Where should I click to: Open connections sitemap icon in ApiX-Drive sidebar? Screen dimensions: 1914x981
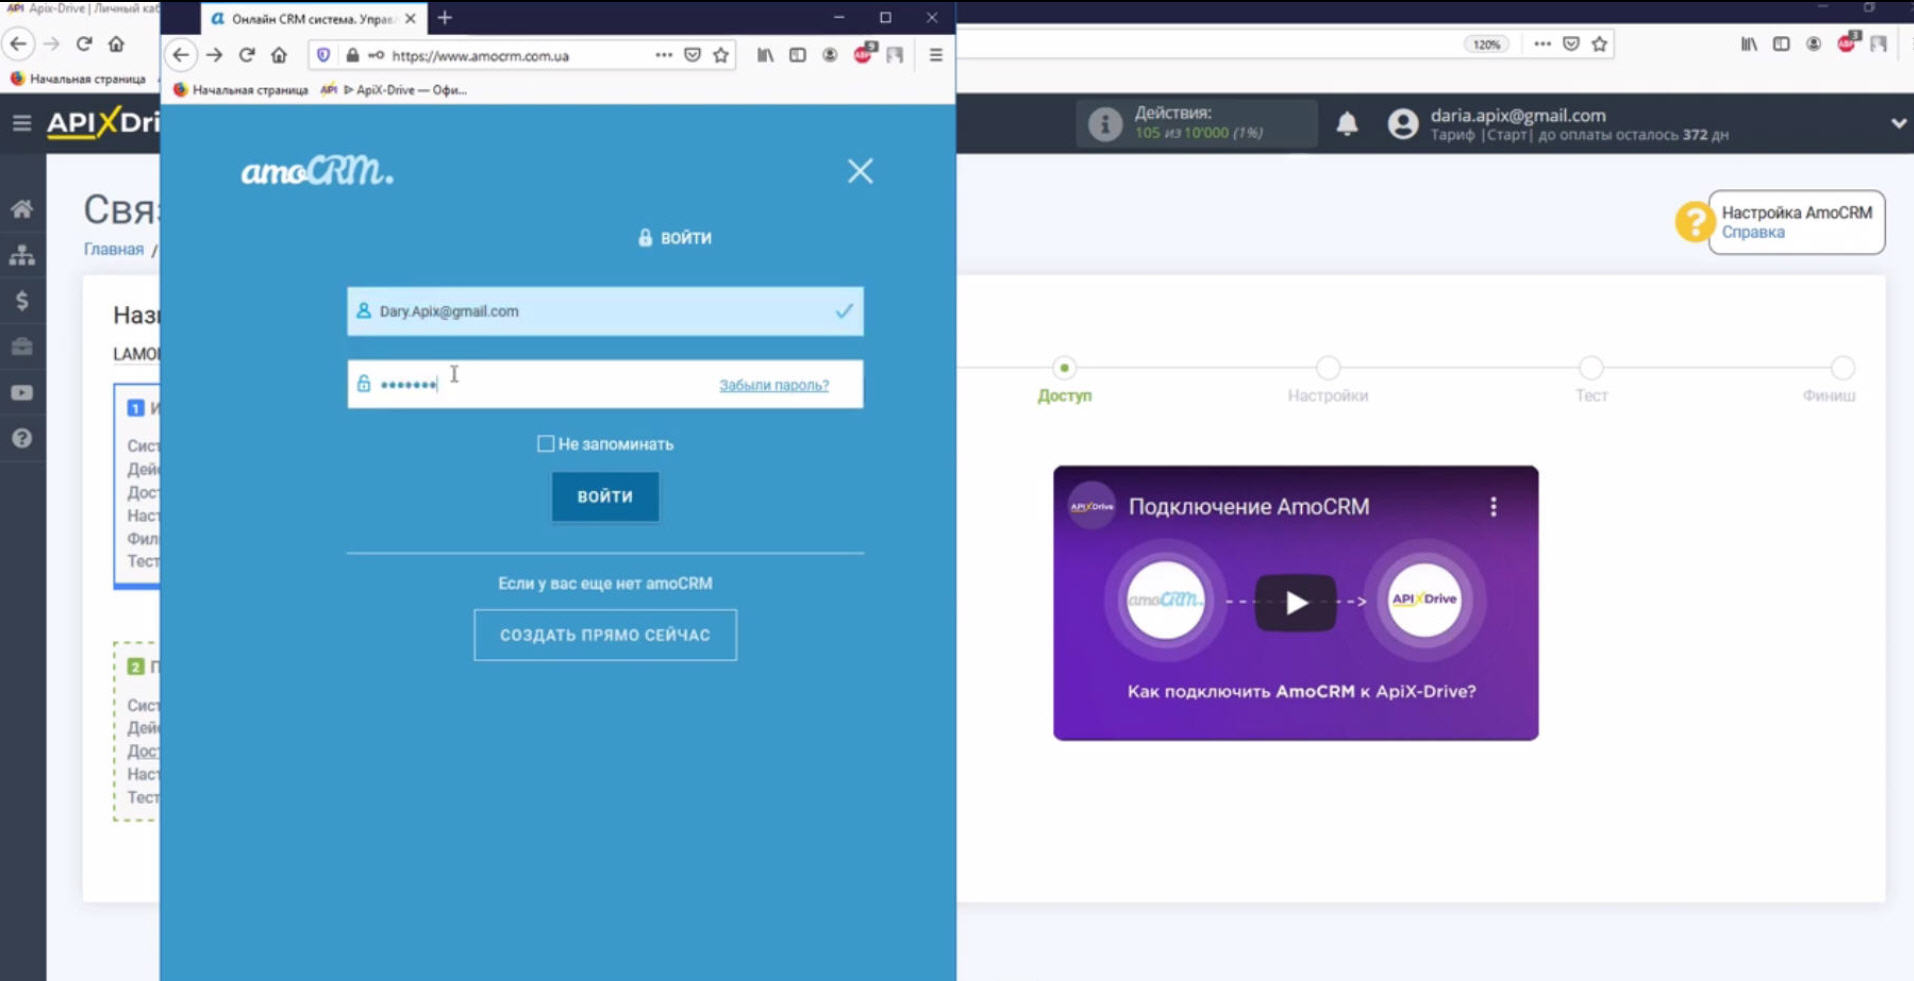(21, 255)
